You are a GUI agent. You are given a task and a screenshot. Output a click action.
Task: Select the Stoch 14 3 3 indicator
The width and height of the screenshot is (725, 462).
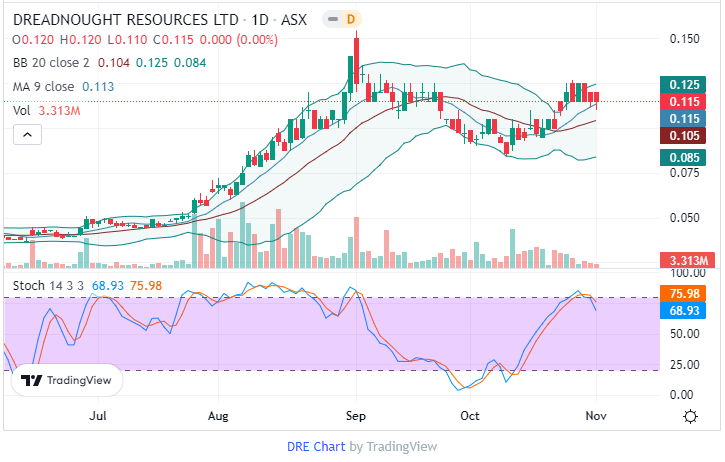[x=48, y=285]
